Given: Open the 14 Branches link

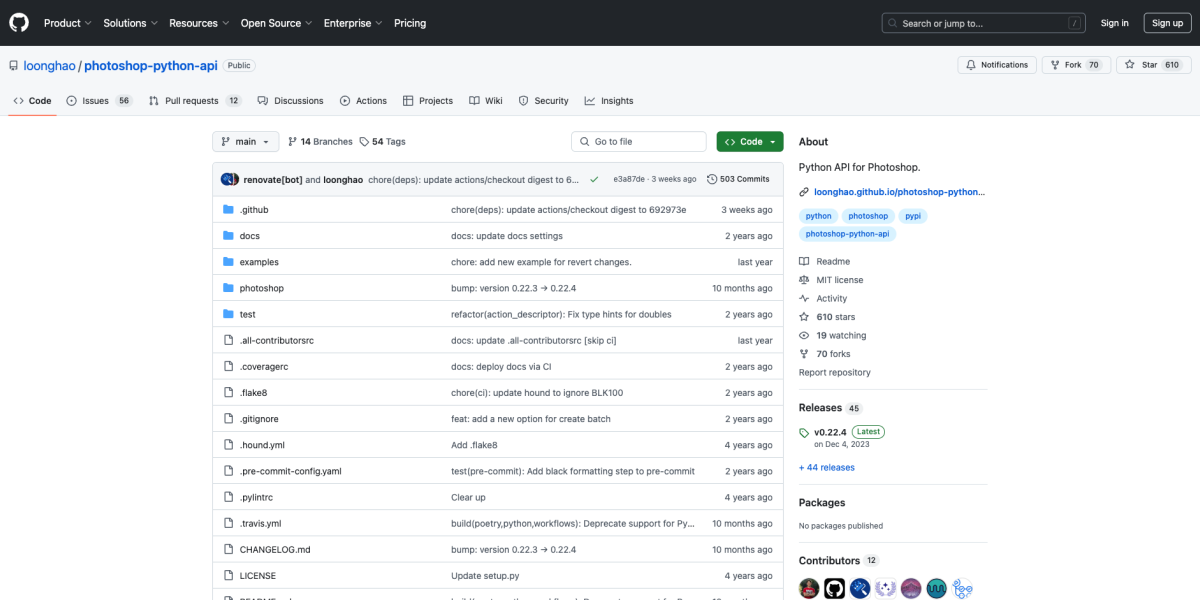Looking at the screenshot, I should click(x=320, y=142).
